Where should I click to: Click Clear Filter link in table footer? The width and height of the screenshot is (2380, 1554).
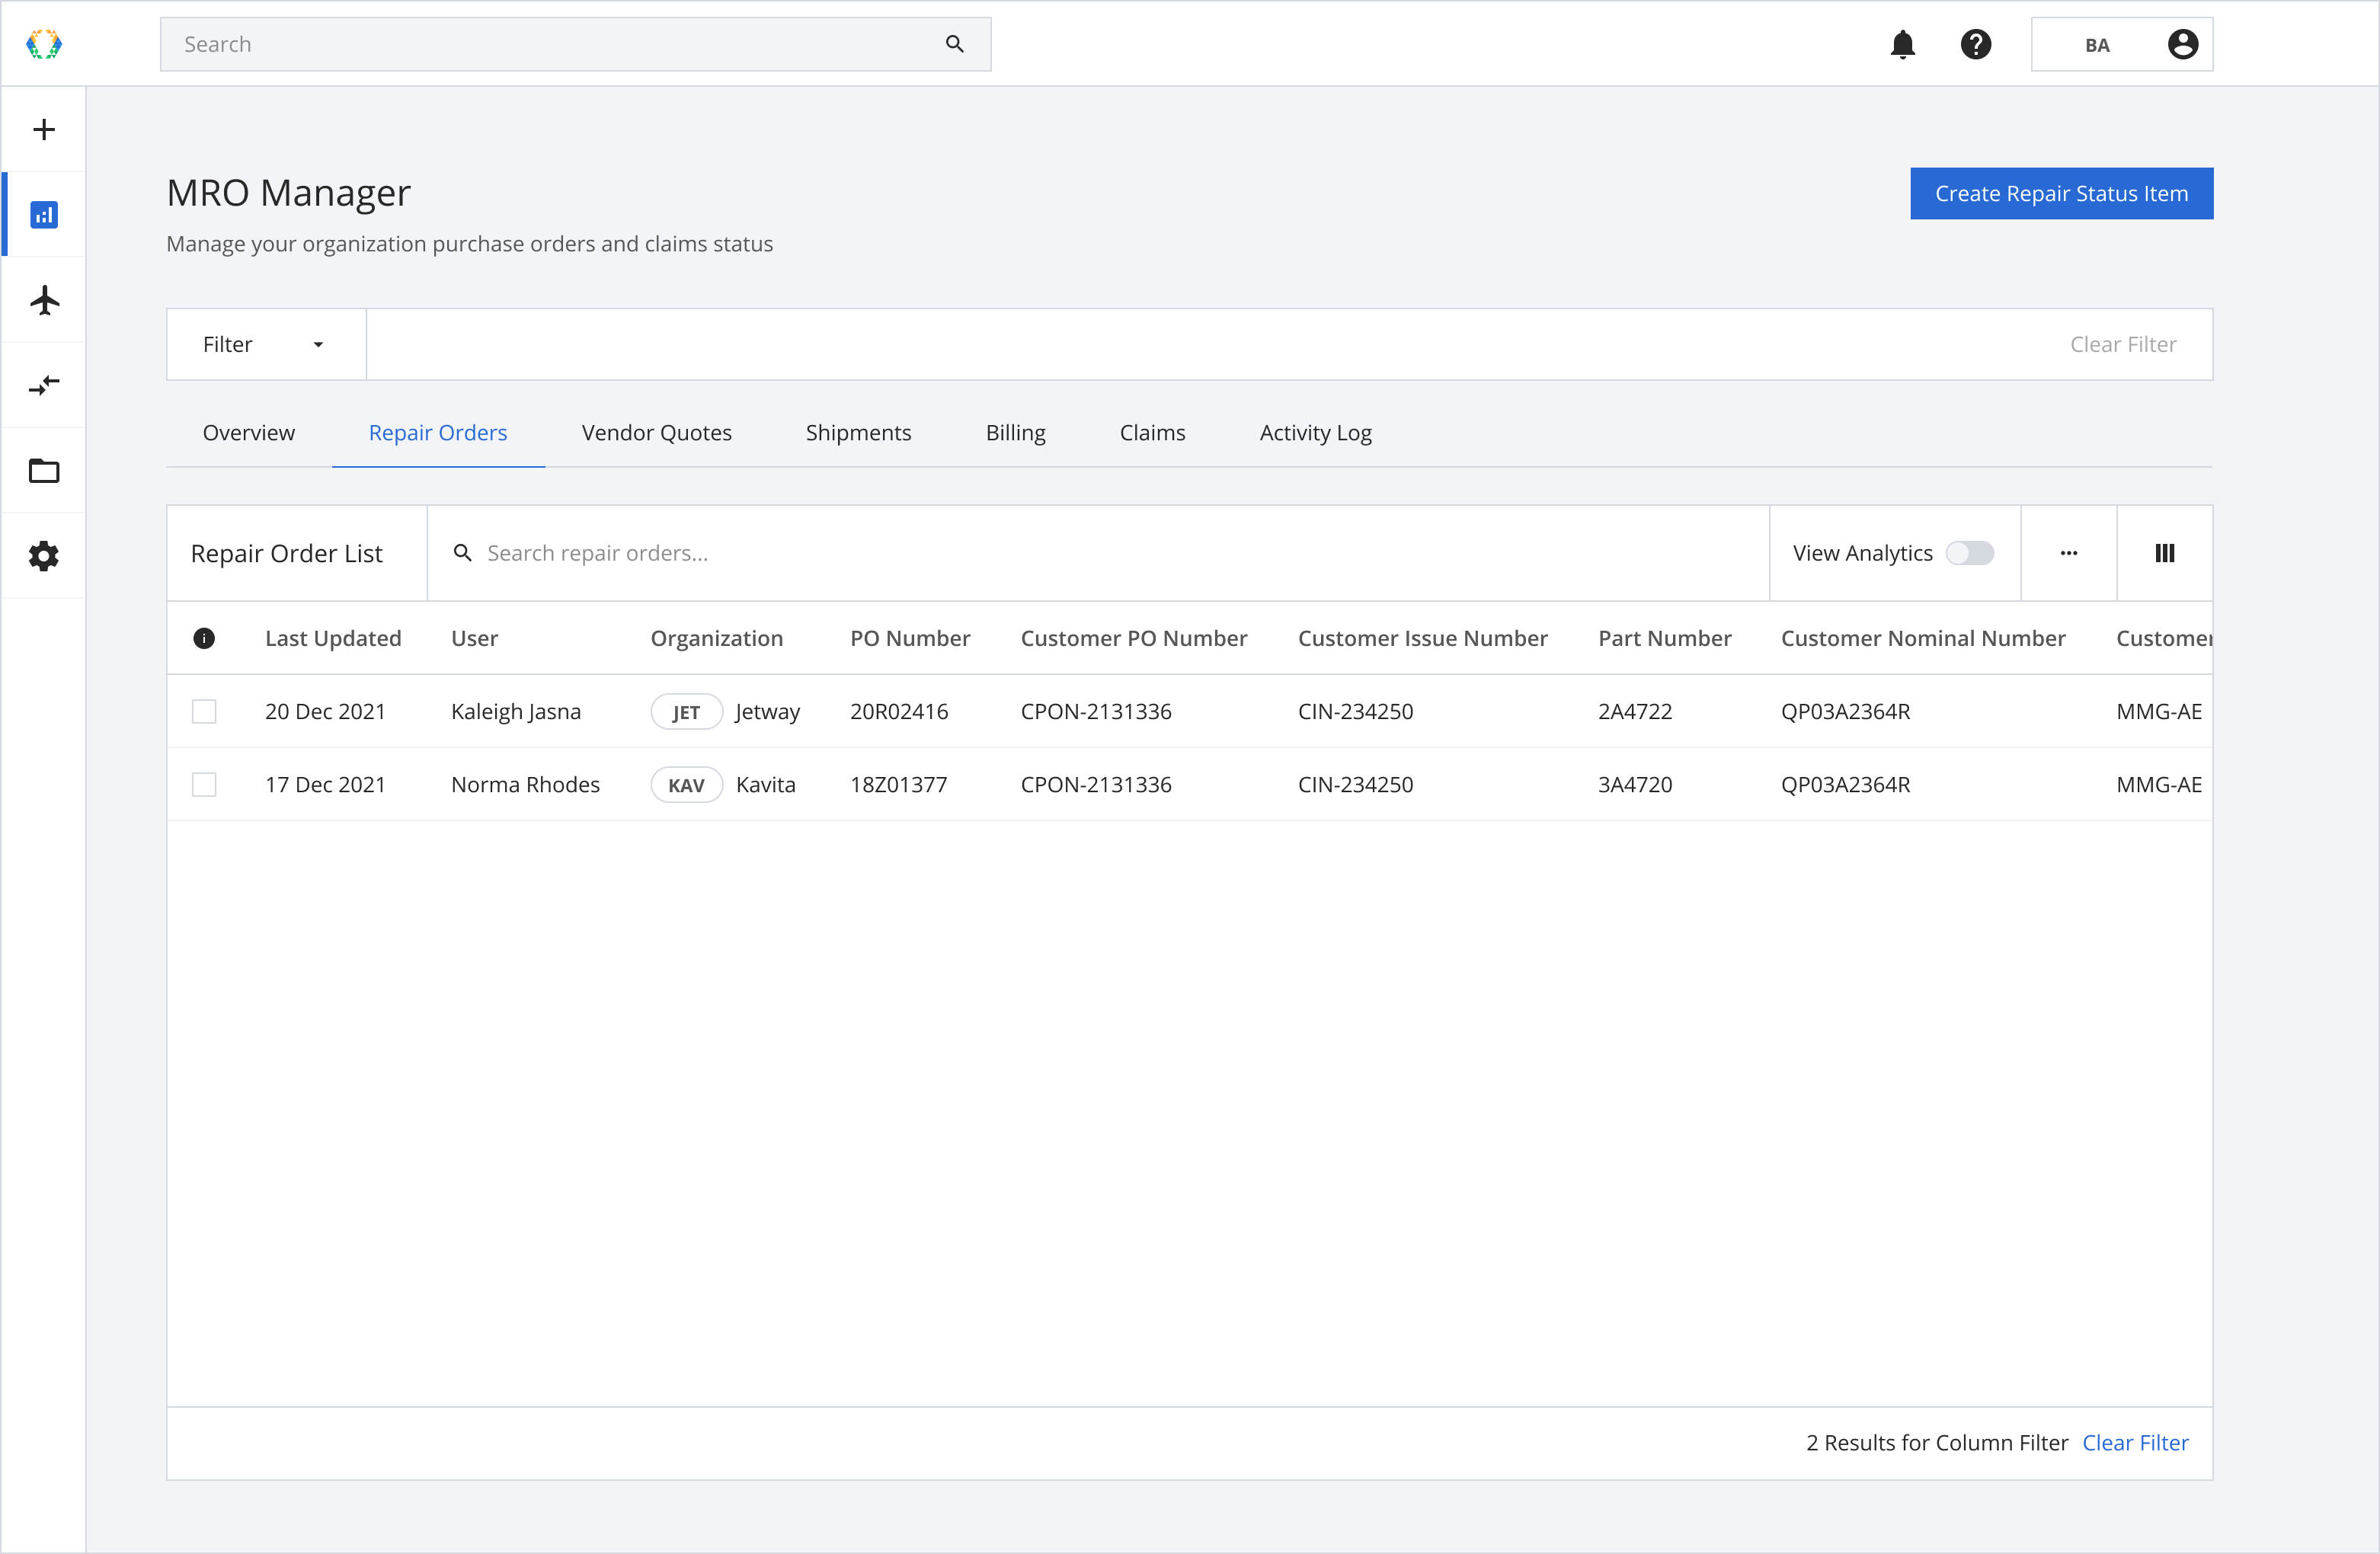[2135, 1443]
